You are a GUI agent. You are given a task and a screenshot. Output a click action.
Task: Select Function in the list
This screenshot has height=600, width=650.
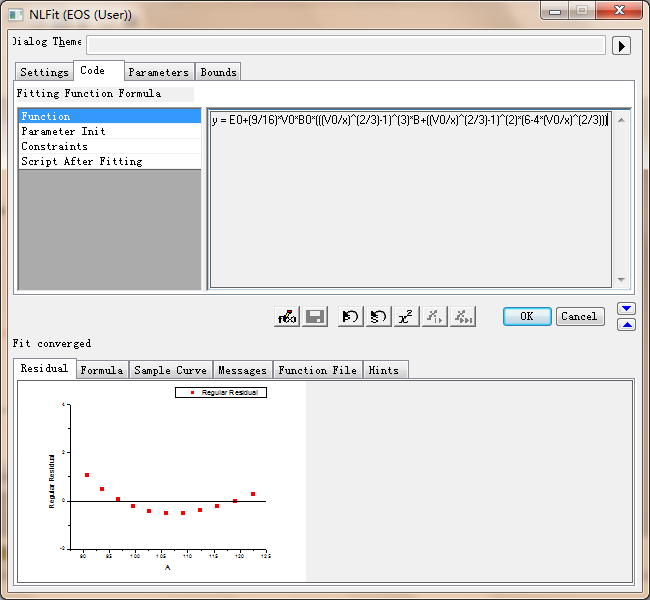(x=110, y=116)
